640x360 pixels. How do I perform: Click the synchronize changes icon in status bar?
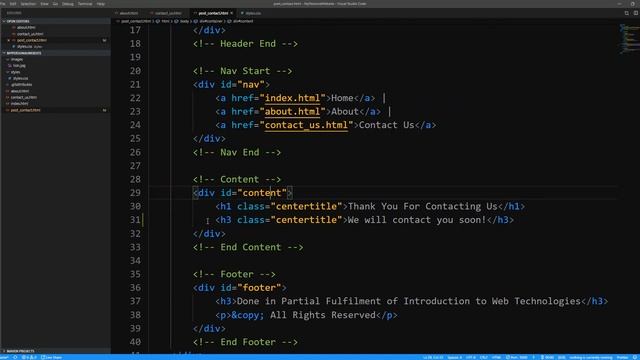point(15,357)
